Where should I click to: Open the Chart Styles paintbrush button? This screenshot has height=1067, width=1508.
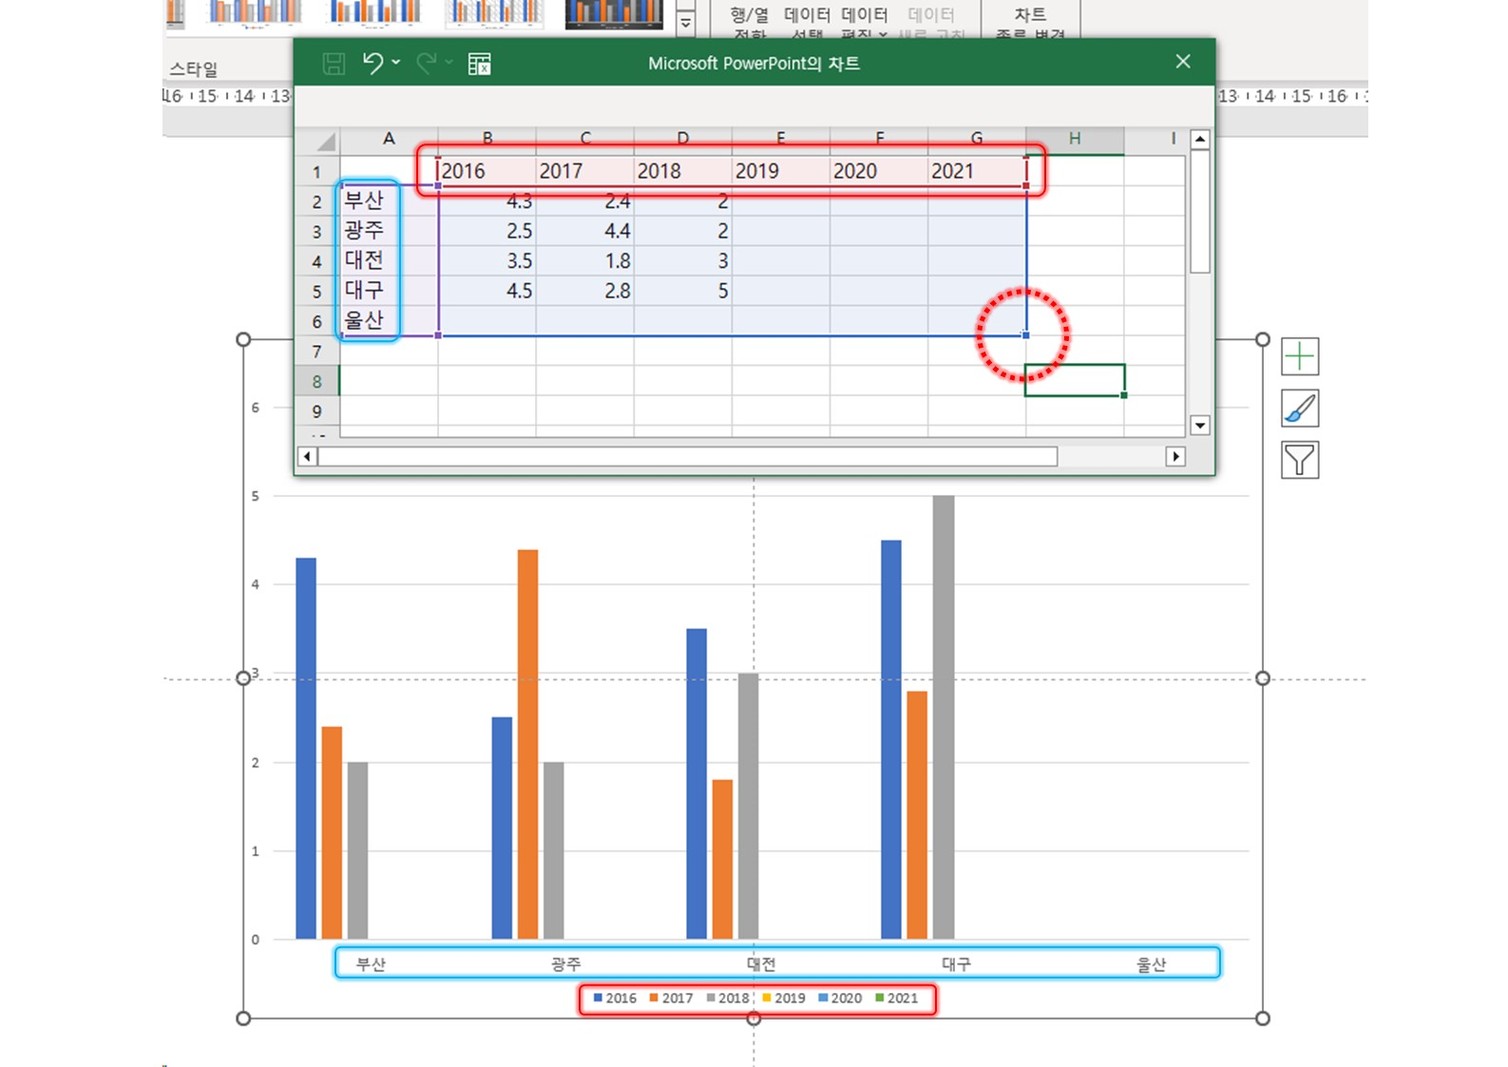click(1300, 408)
